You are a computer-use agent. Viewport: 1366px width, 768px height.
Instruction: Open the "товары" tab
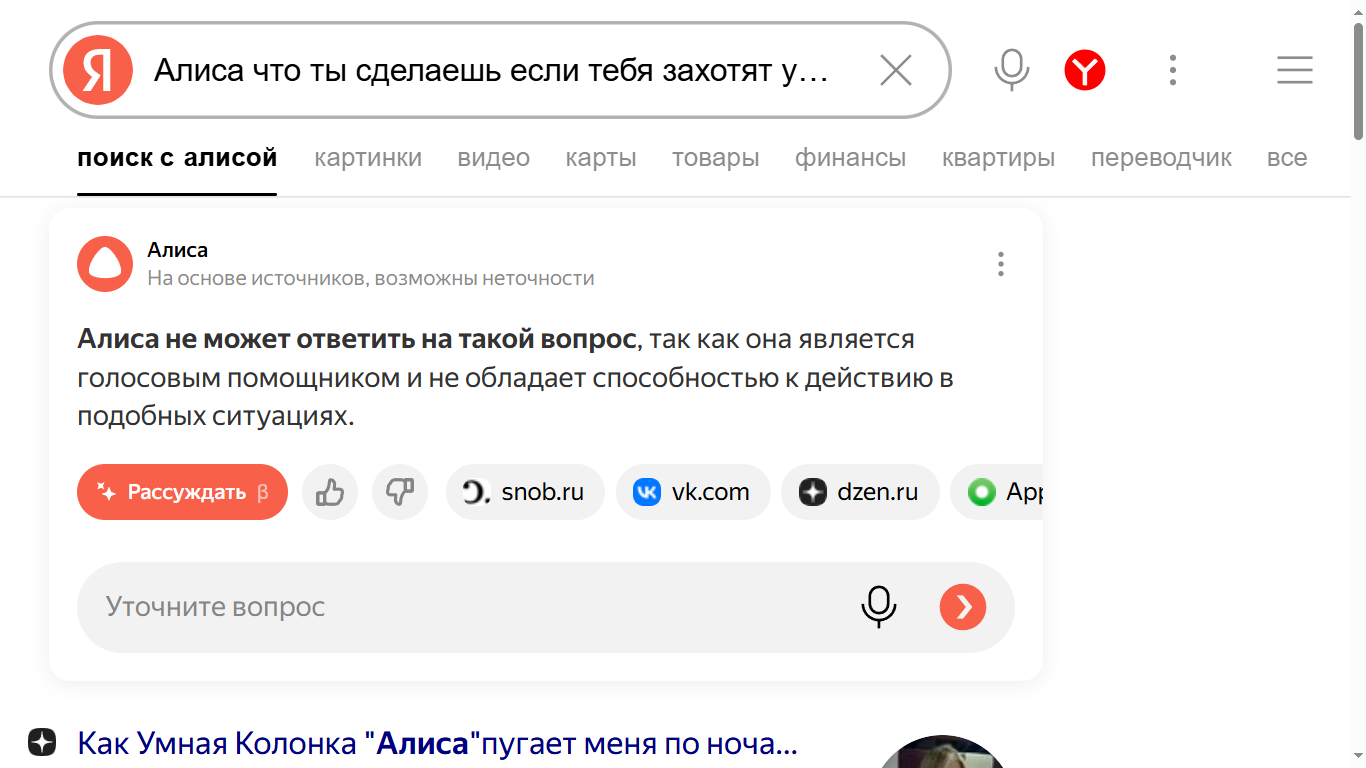pyautogui.click(x=716, y=158)
